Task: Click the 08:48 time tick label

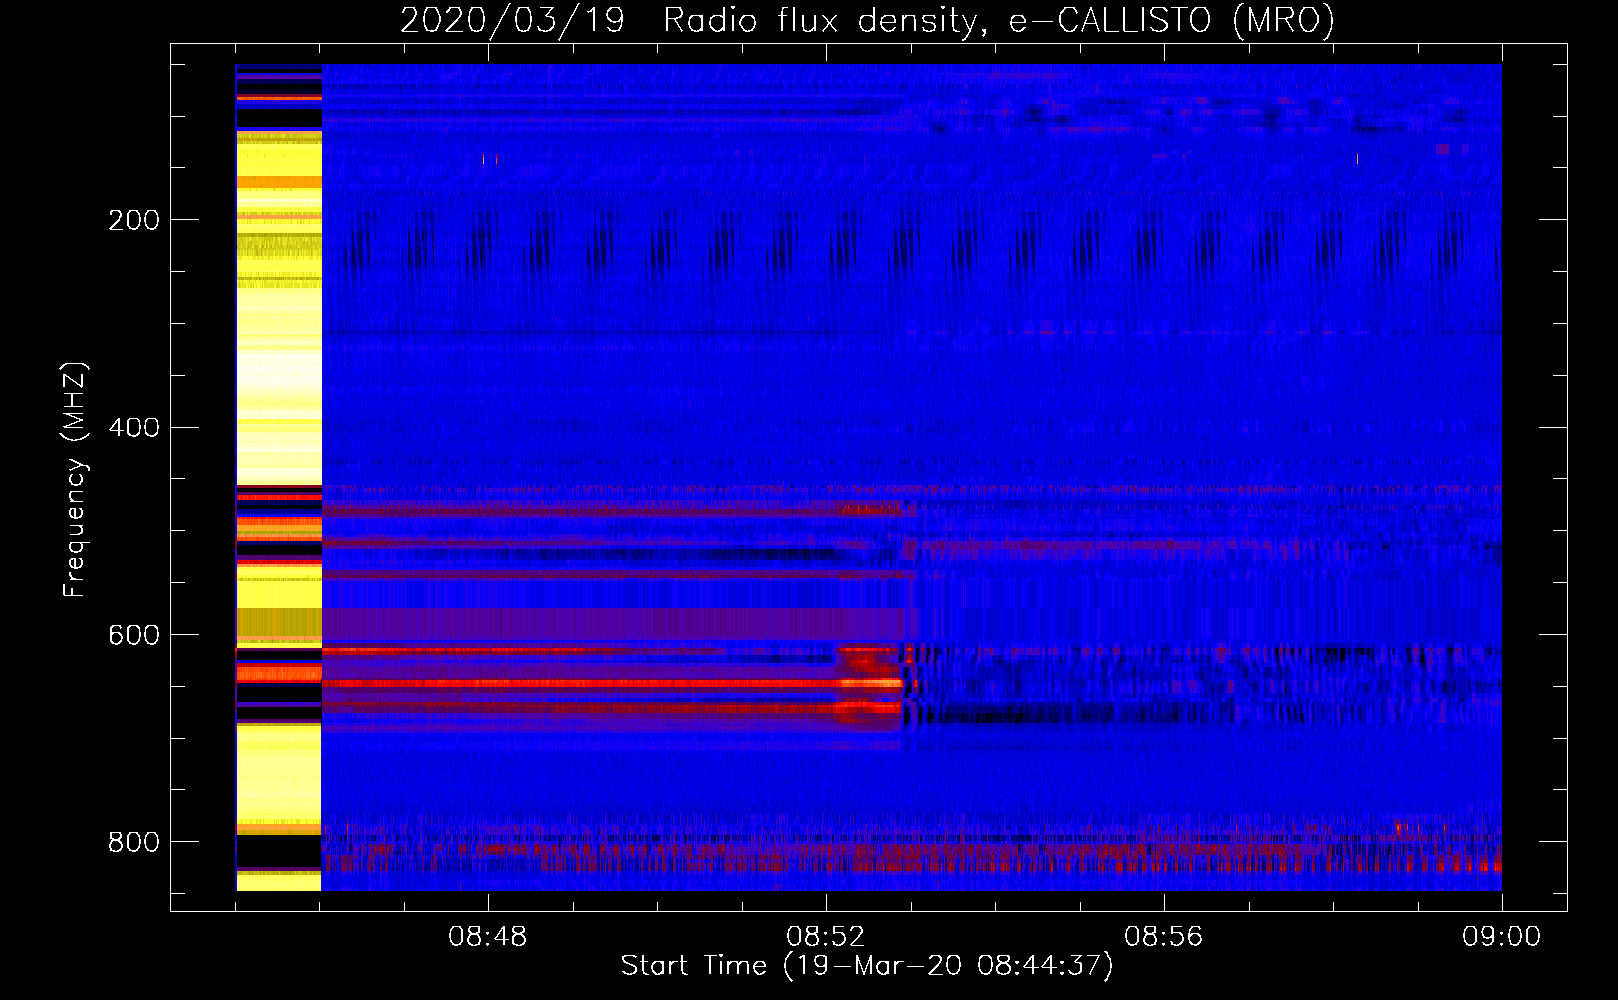Action: pos(488,937)
